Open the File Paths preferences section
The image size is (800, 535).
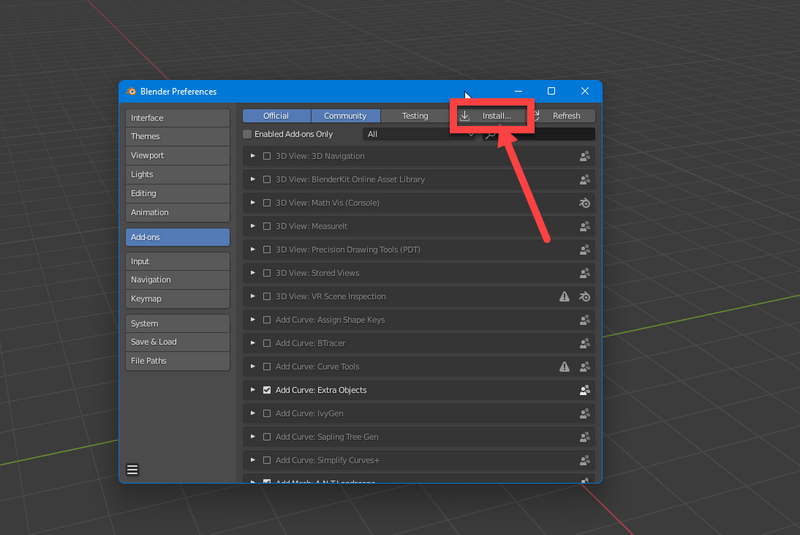pyautogui.click(x=177, y=360)
